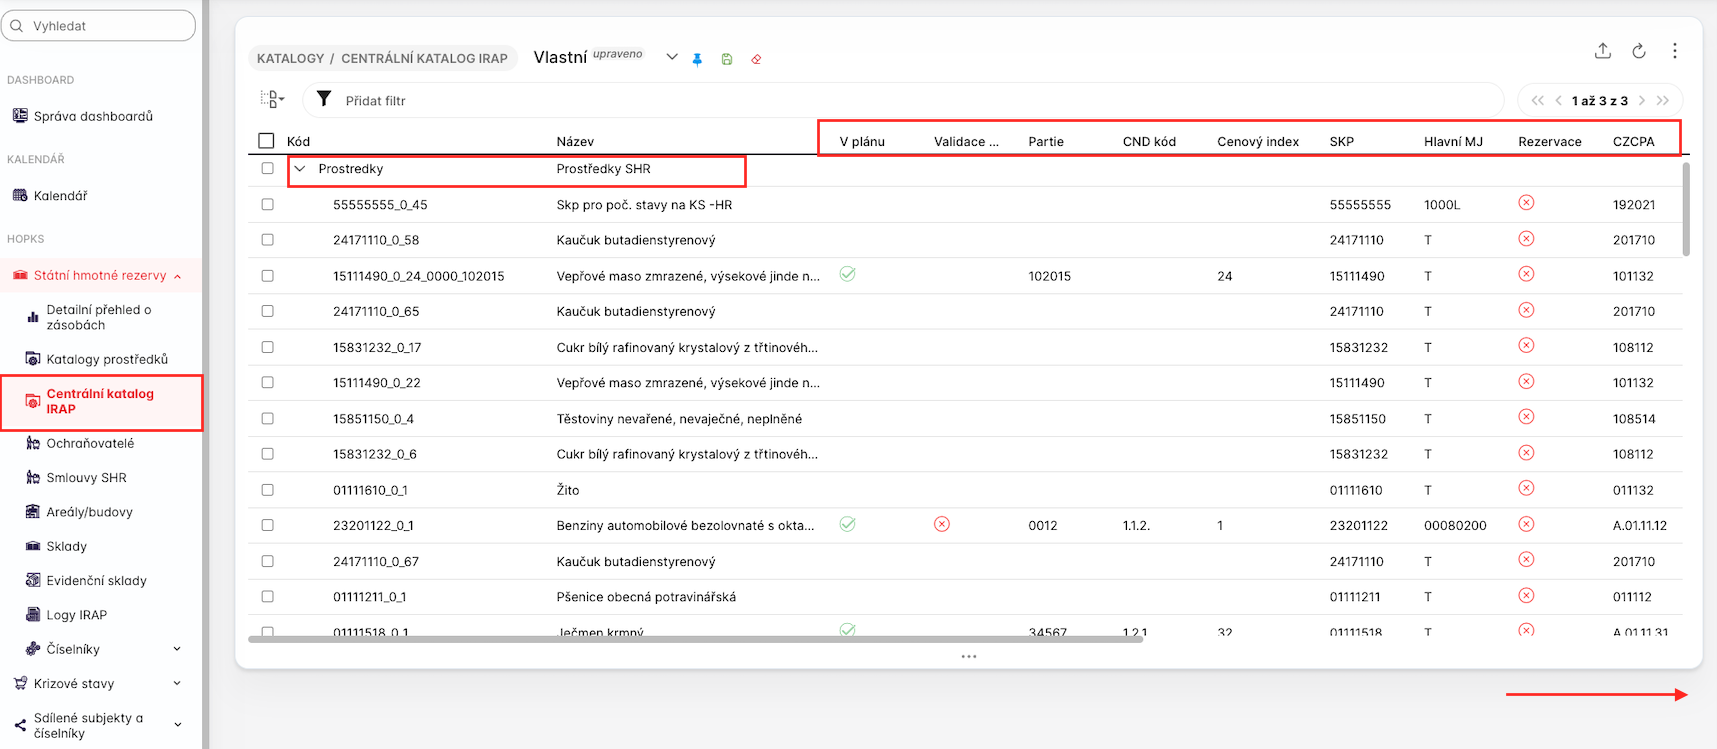Click the KATALOGY breadcrumb link

tap(290, 58)
